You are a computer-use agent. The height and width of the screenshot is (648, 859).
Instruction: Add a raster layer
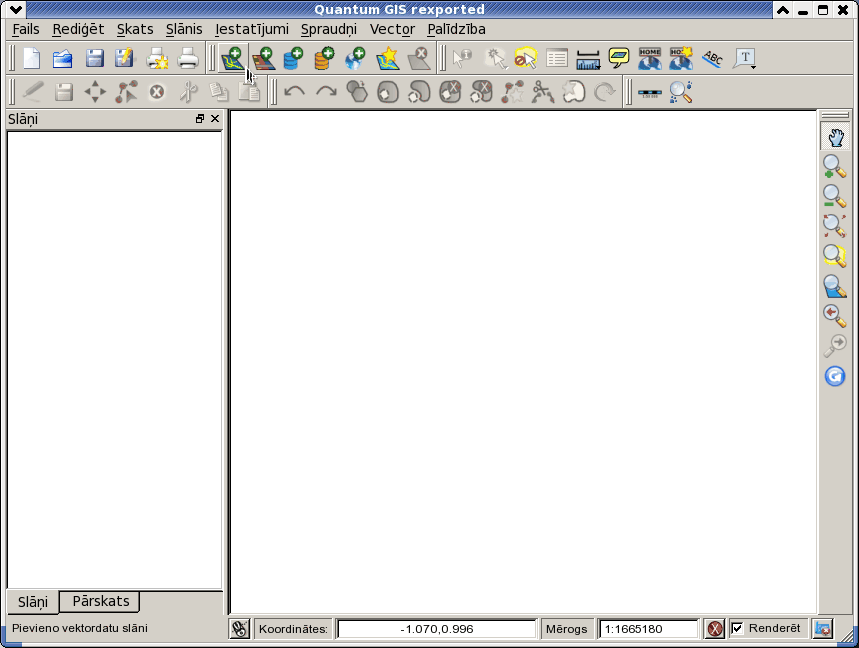click(264, 58)
